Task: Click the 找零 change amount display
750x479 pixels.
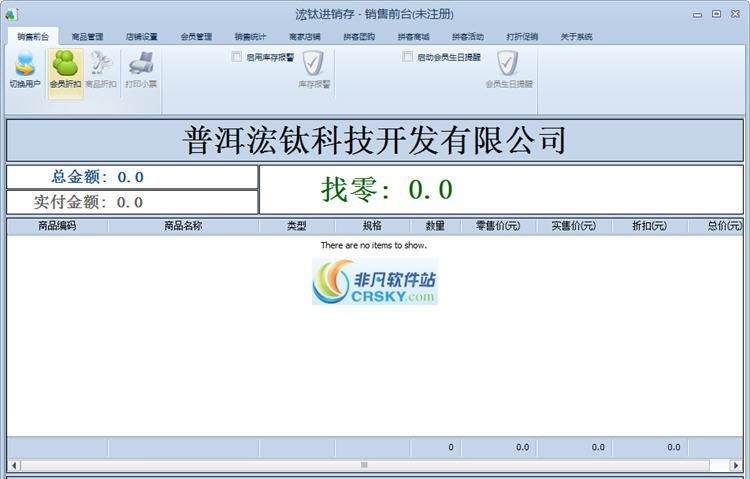Action: pyautogui.click(x=501, y=189)
